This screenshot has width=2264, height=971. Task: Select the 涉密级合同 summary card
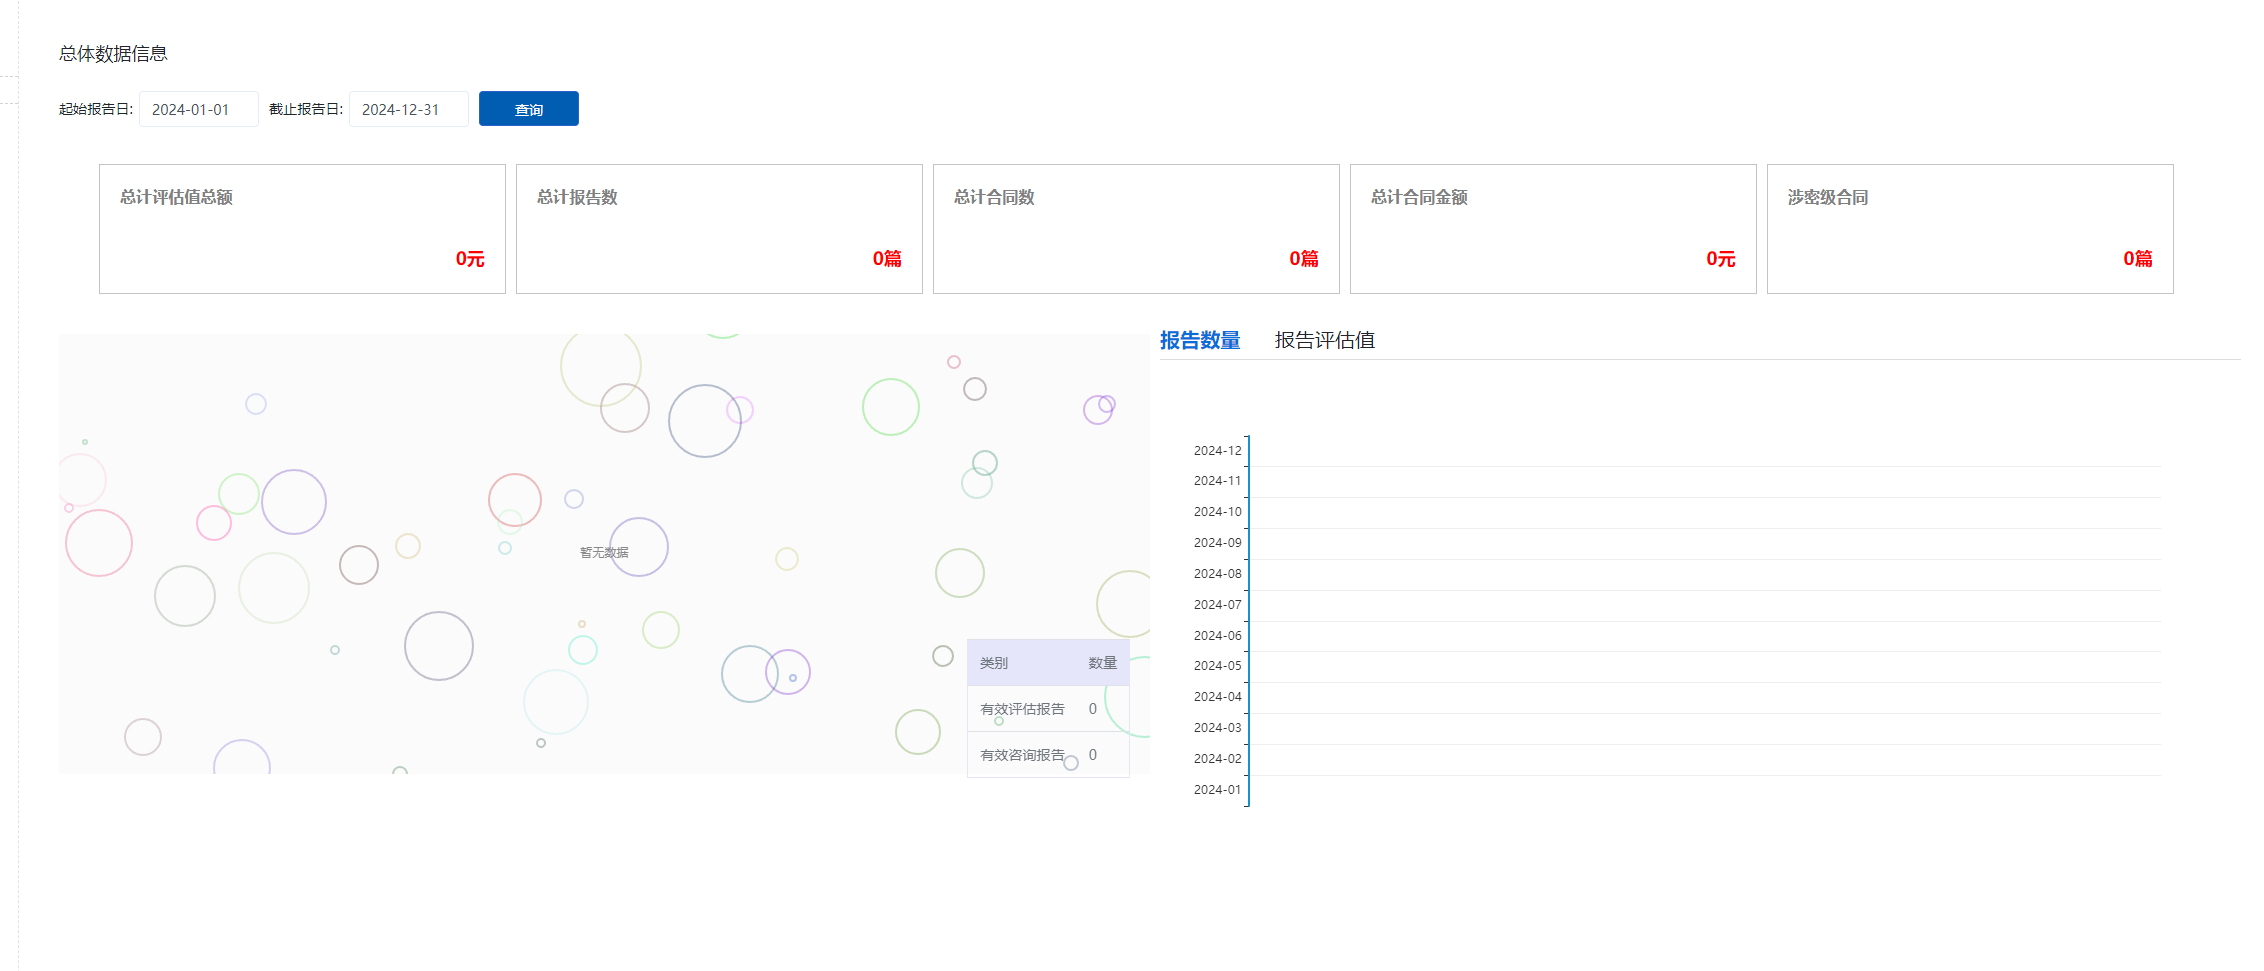1970,229
